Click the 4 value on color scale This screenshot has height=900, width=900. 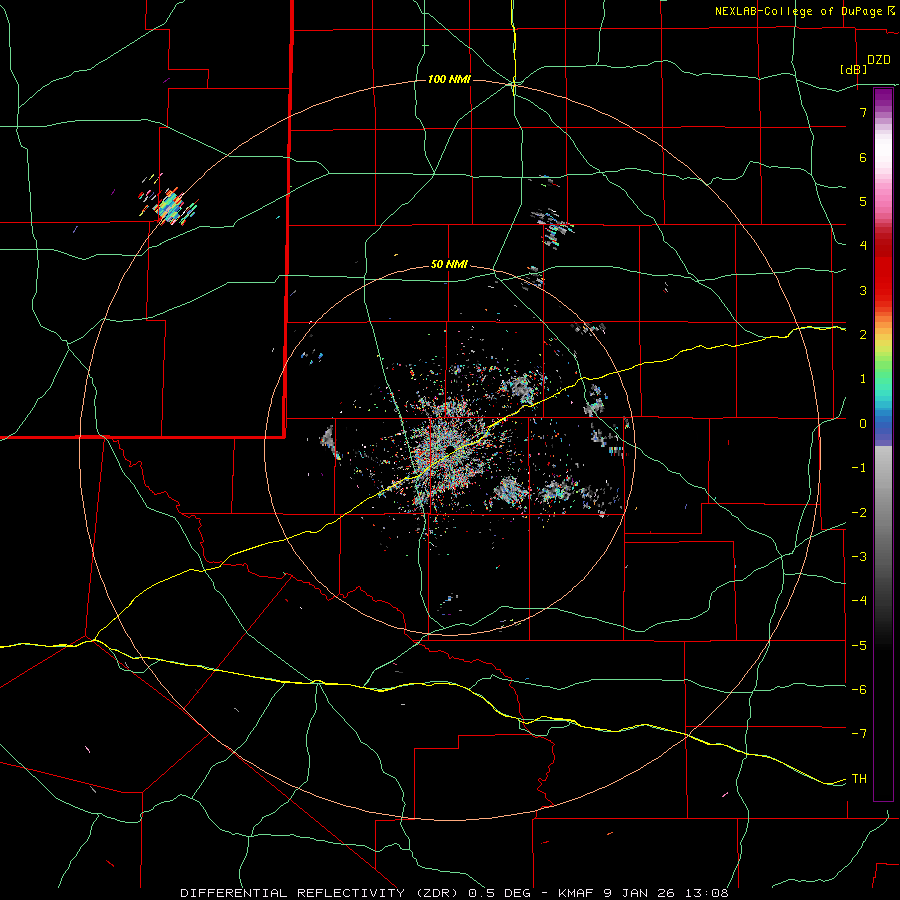coord(863,246)
